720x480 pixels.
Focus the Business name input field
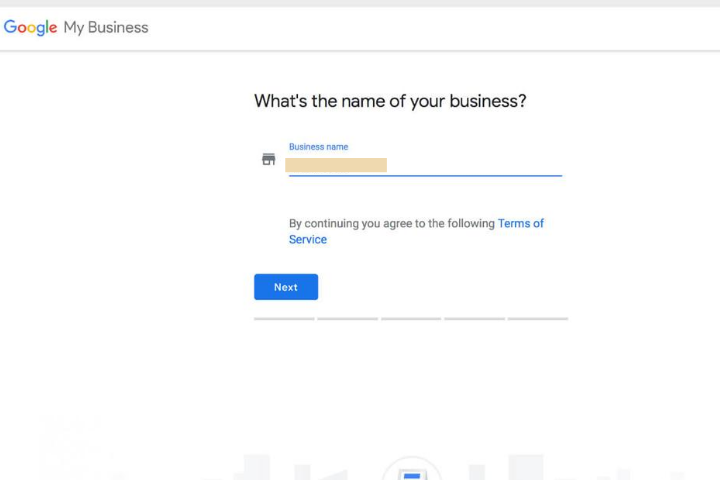425,165
